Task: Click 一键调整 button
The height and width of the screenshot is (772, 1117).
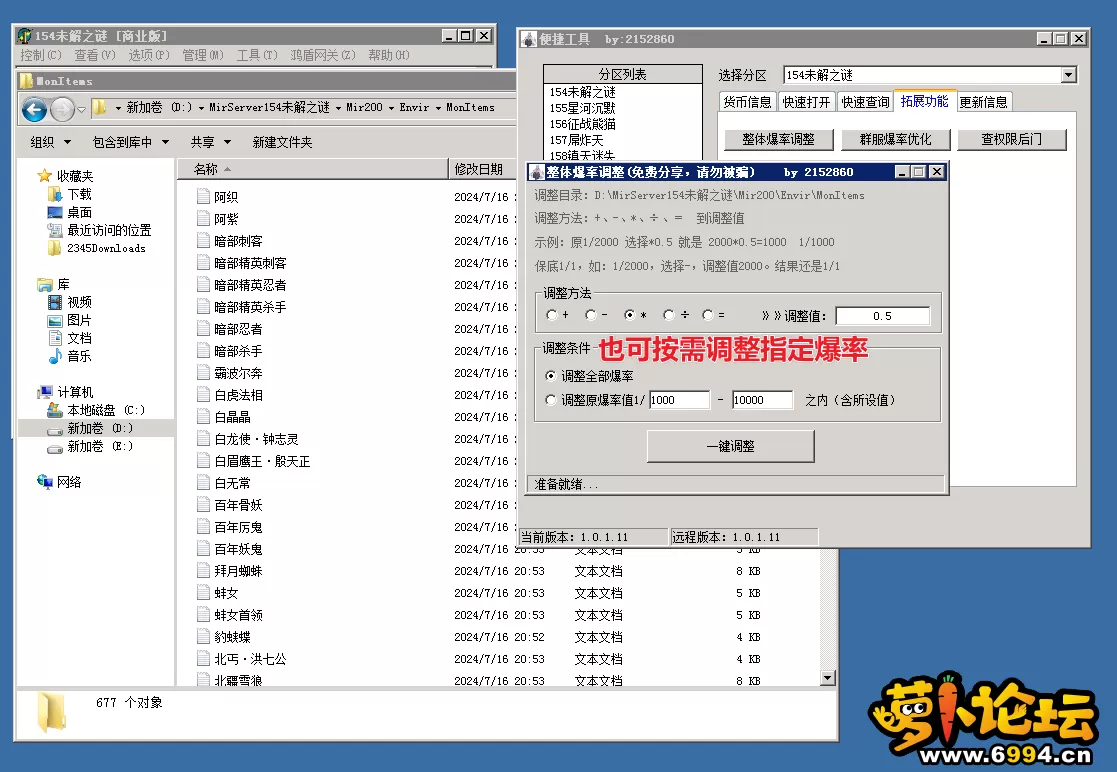Action: 730,446
